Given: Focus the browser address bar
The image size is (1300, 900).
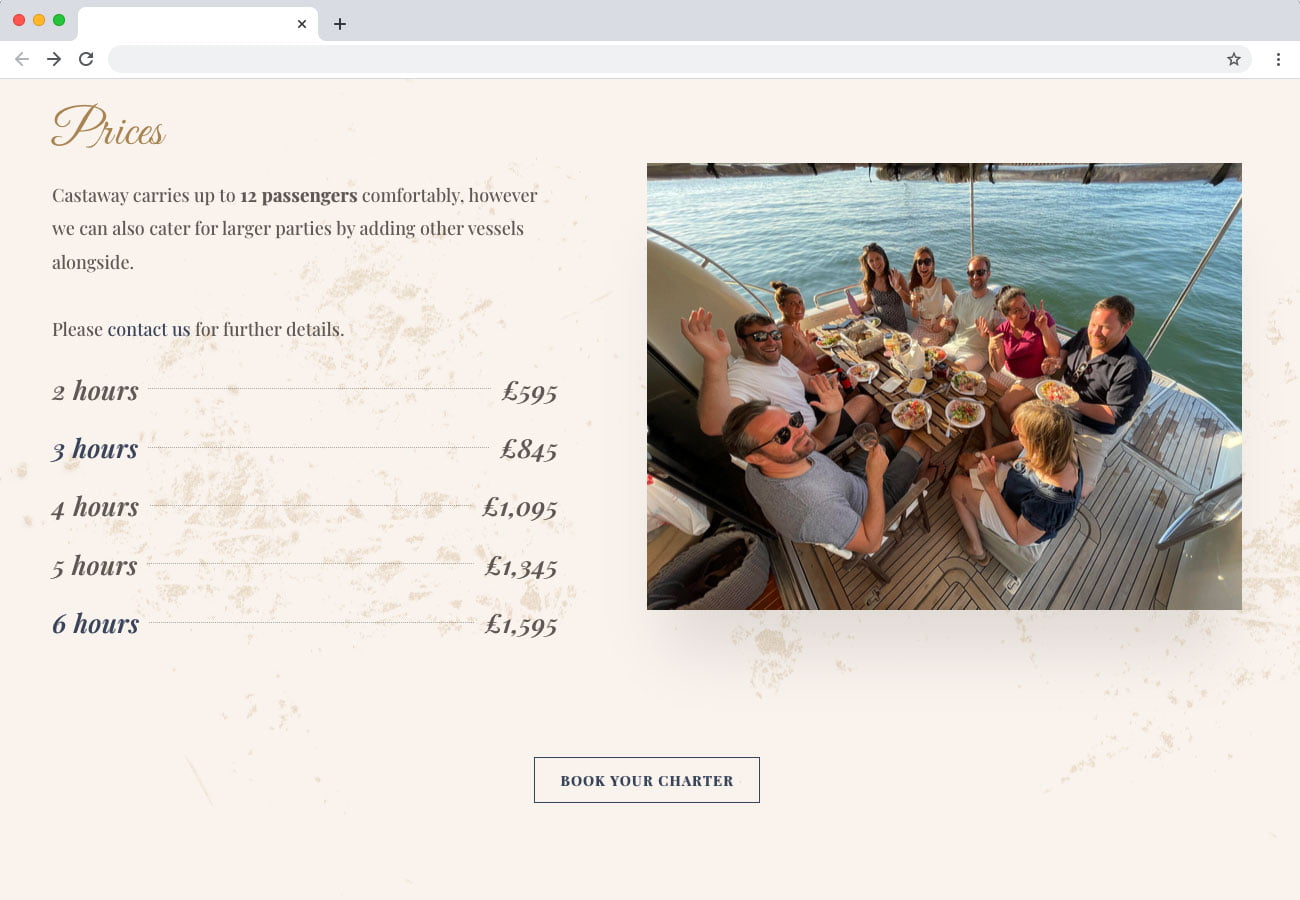Looking at the screenshot, I should tap(660, 59).
